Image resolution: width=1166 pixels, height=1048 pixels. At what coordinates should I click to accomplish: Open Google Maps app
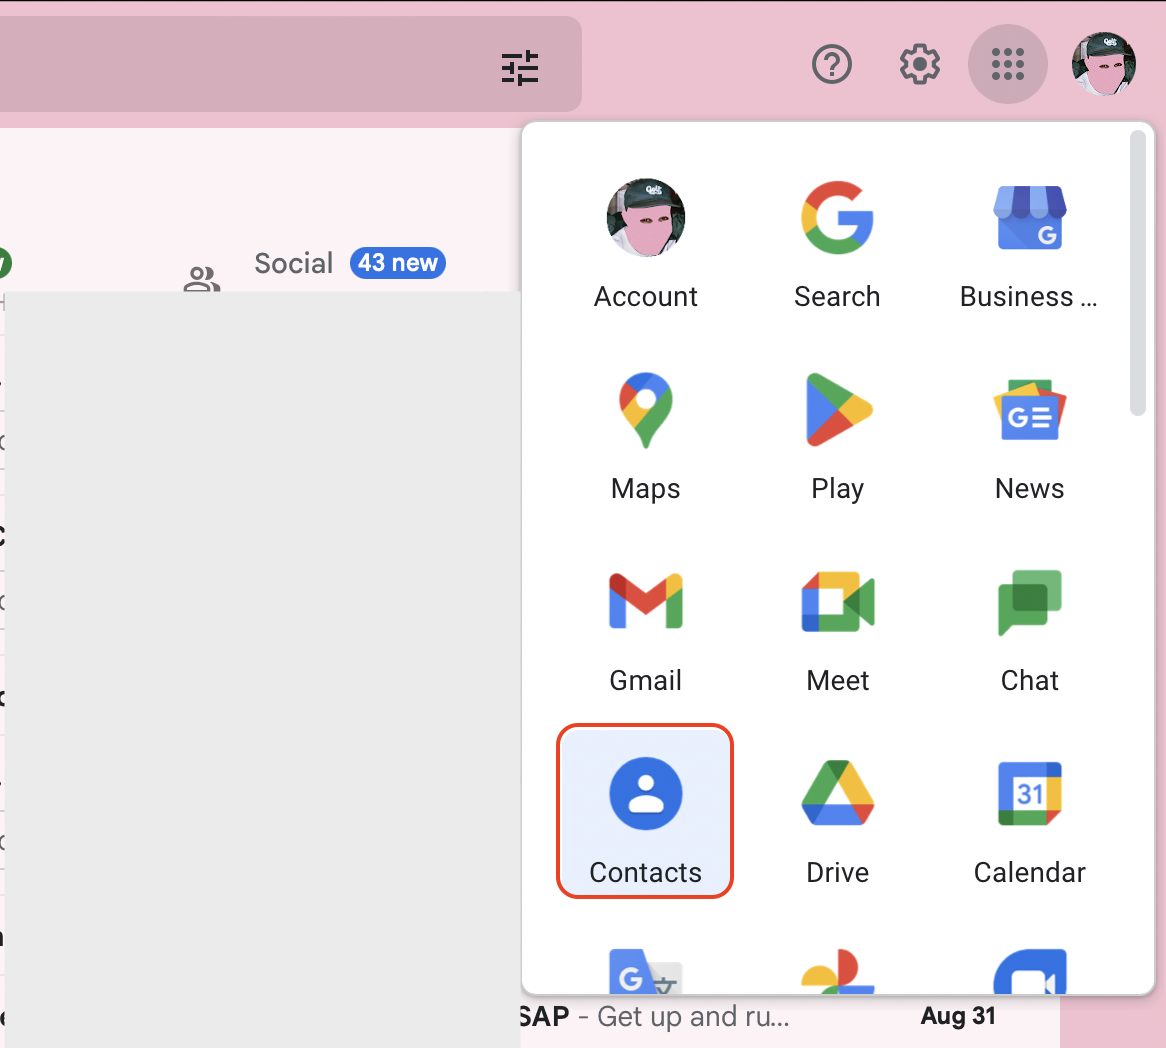(645, 437)
